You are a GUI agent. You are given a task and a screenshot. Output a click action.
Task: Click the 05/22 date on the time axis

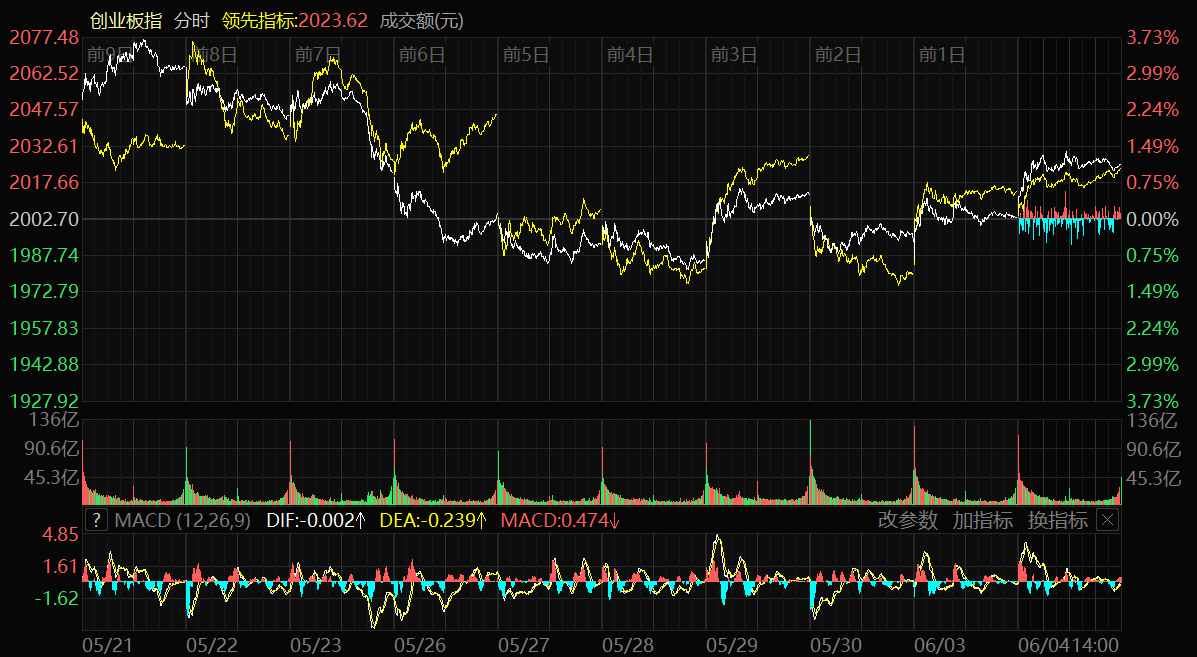coord(211,646)
